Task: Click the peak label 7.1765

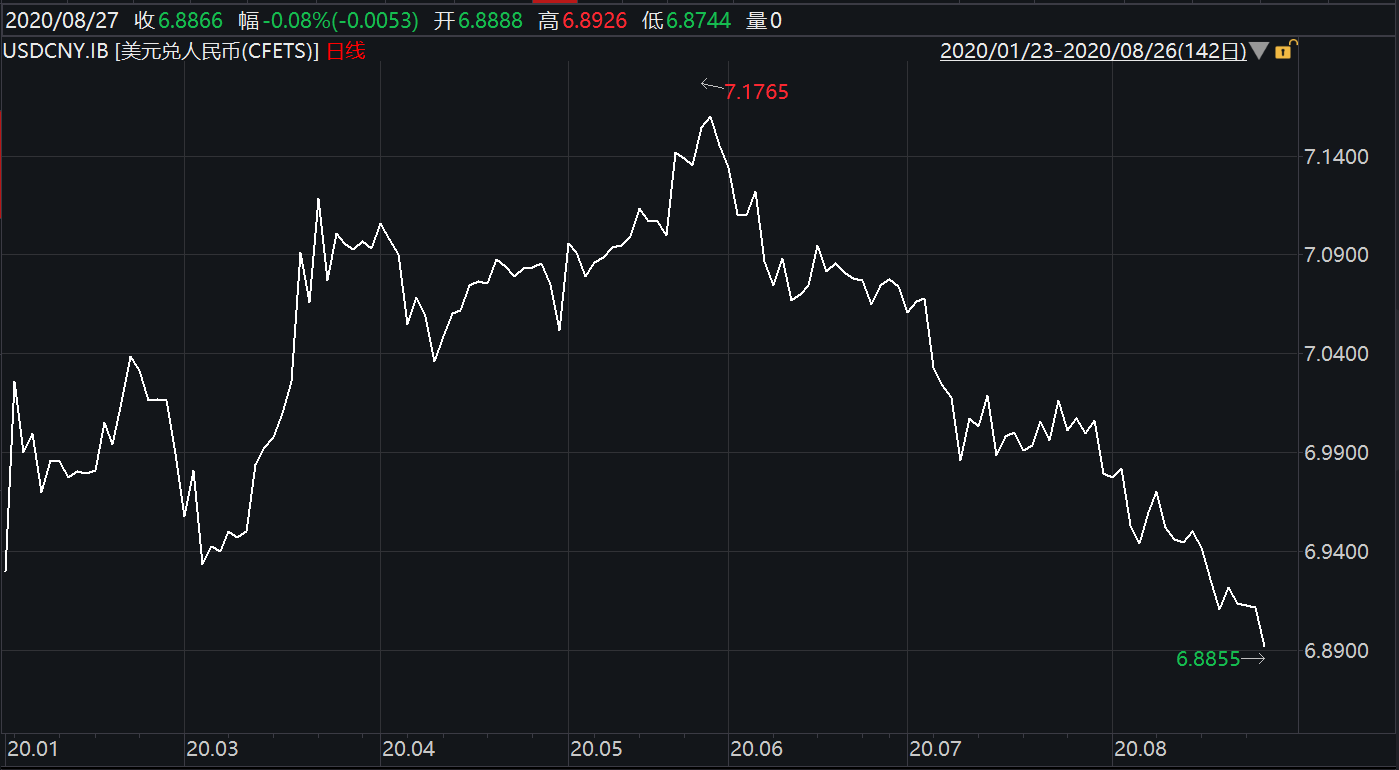Action: click(756, 92)
